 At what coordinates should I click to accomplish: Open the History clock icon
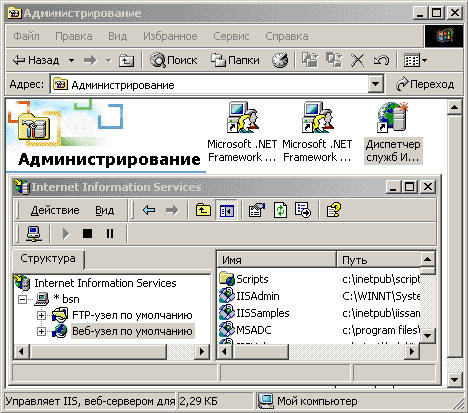pos(280,60)
